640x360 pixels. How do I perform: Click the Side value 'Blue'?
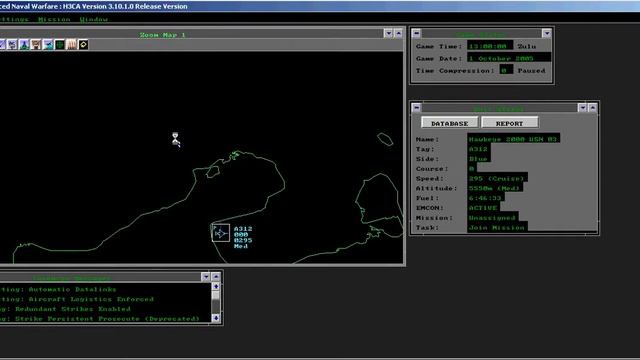(479, 158)
